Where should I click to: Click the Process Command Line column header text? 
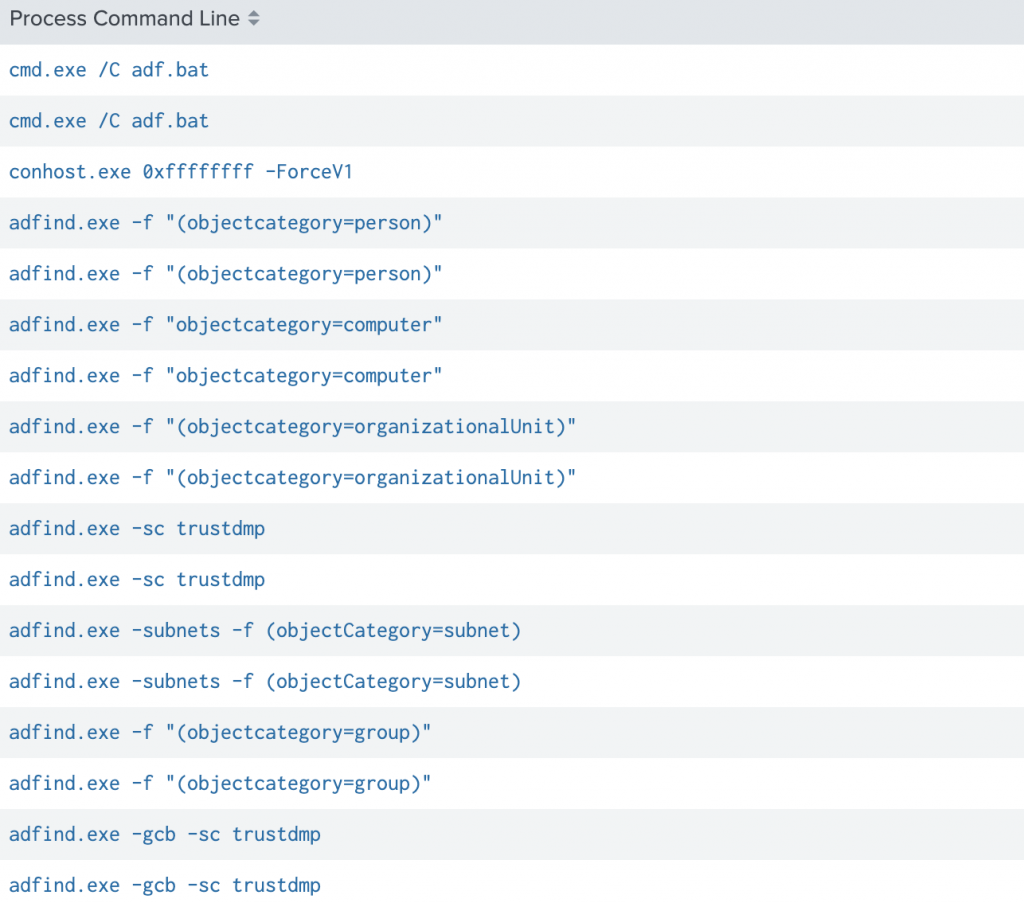pos(125,19)
